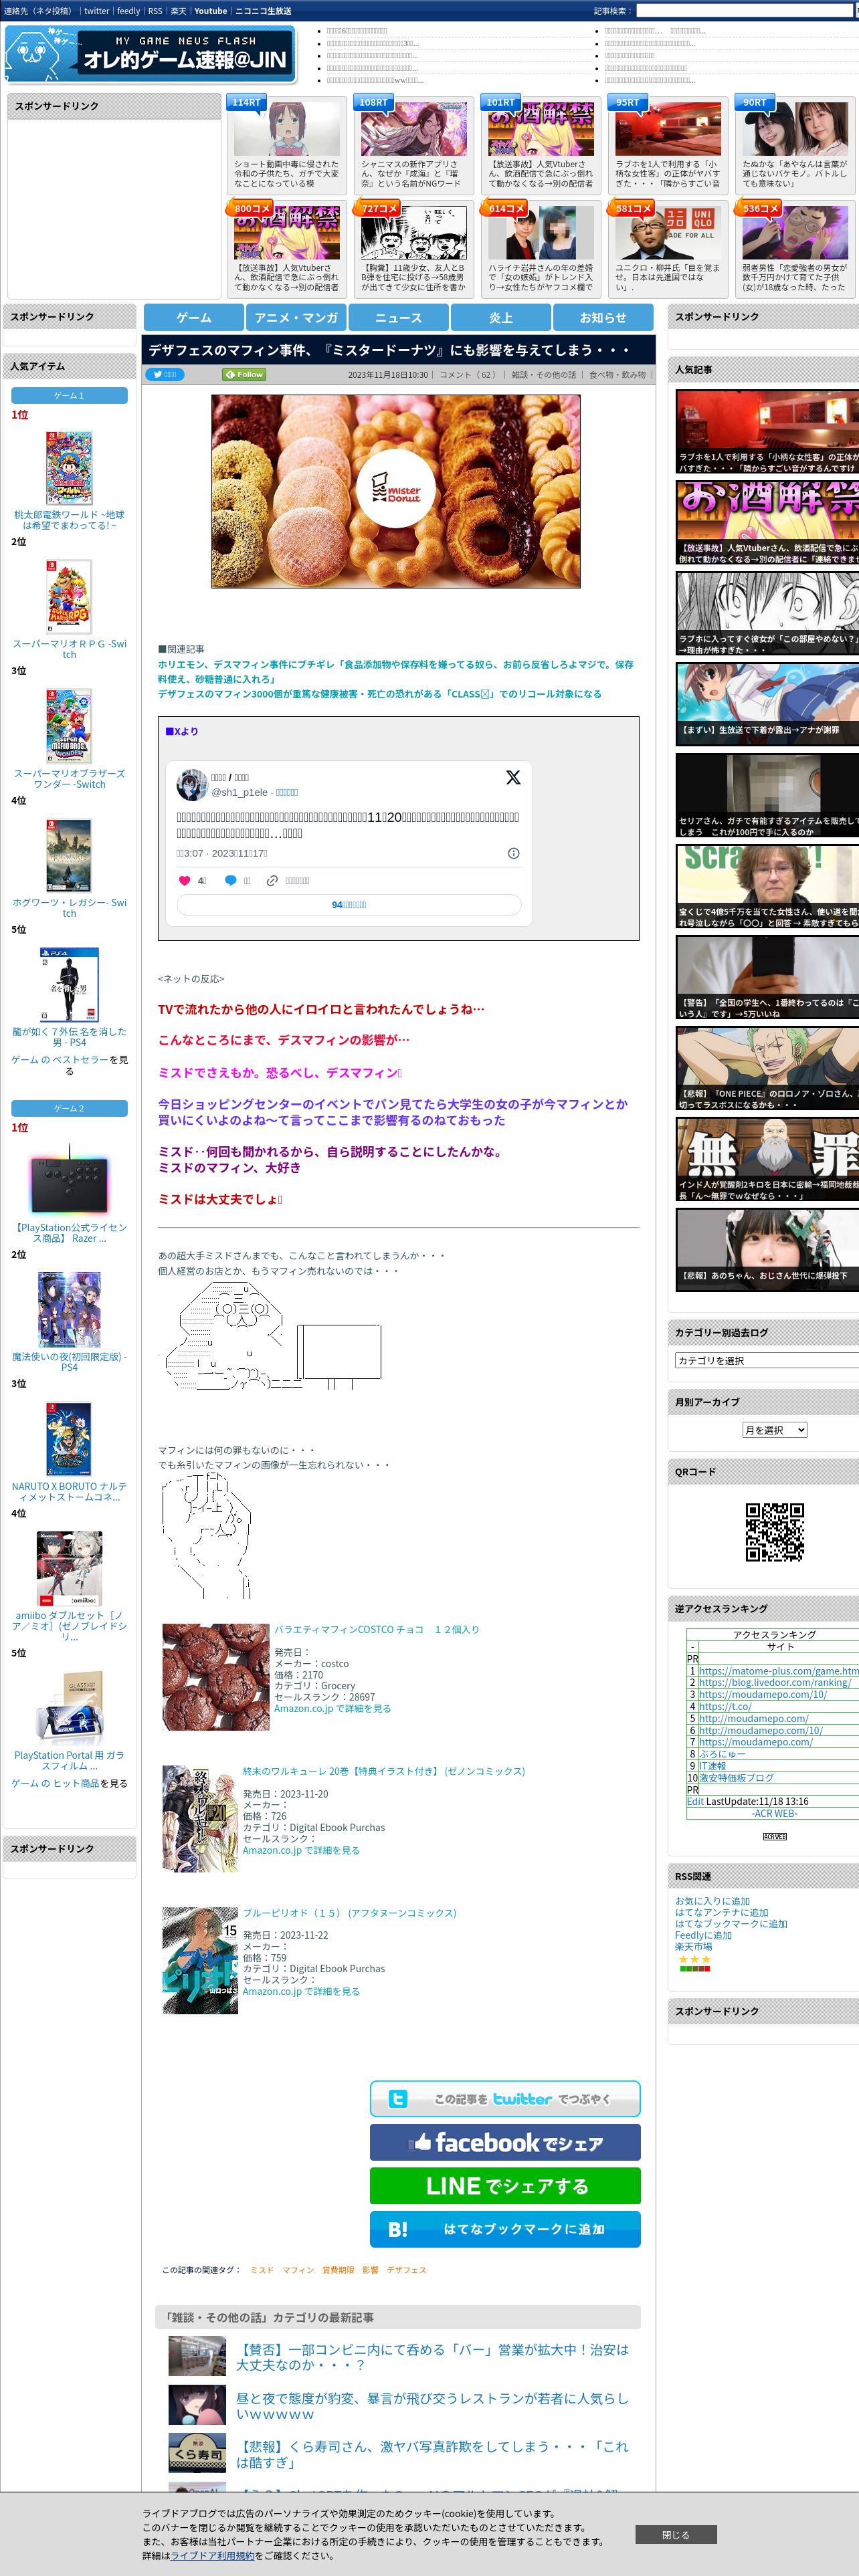
Task: Click the info icon in the embedded post
Action: (x=513, y=853)
